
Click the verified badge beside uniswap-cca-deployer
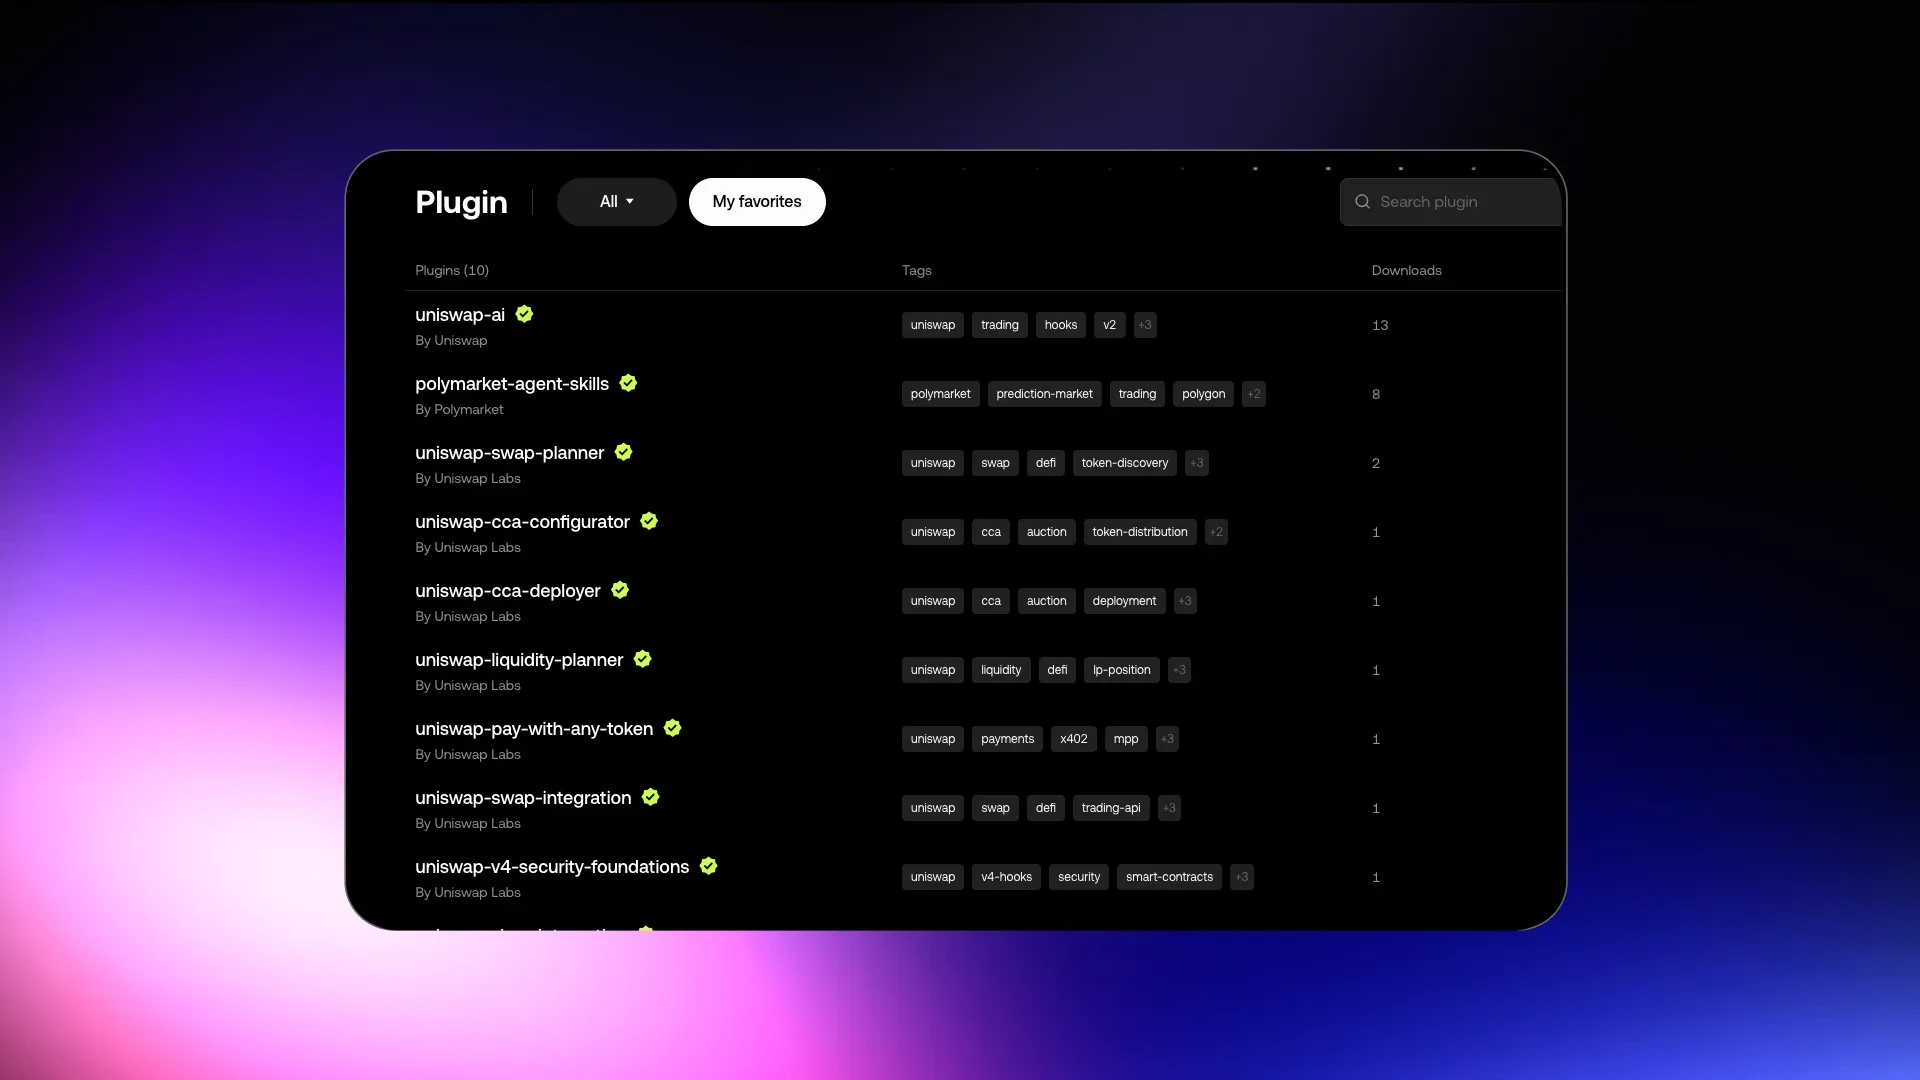tap(619, 590)
